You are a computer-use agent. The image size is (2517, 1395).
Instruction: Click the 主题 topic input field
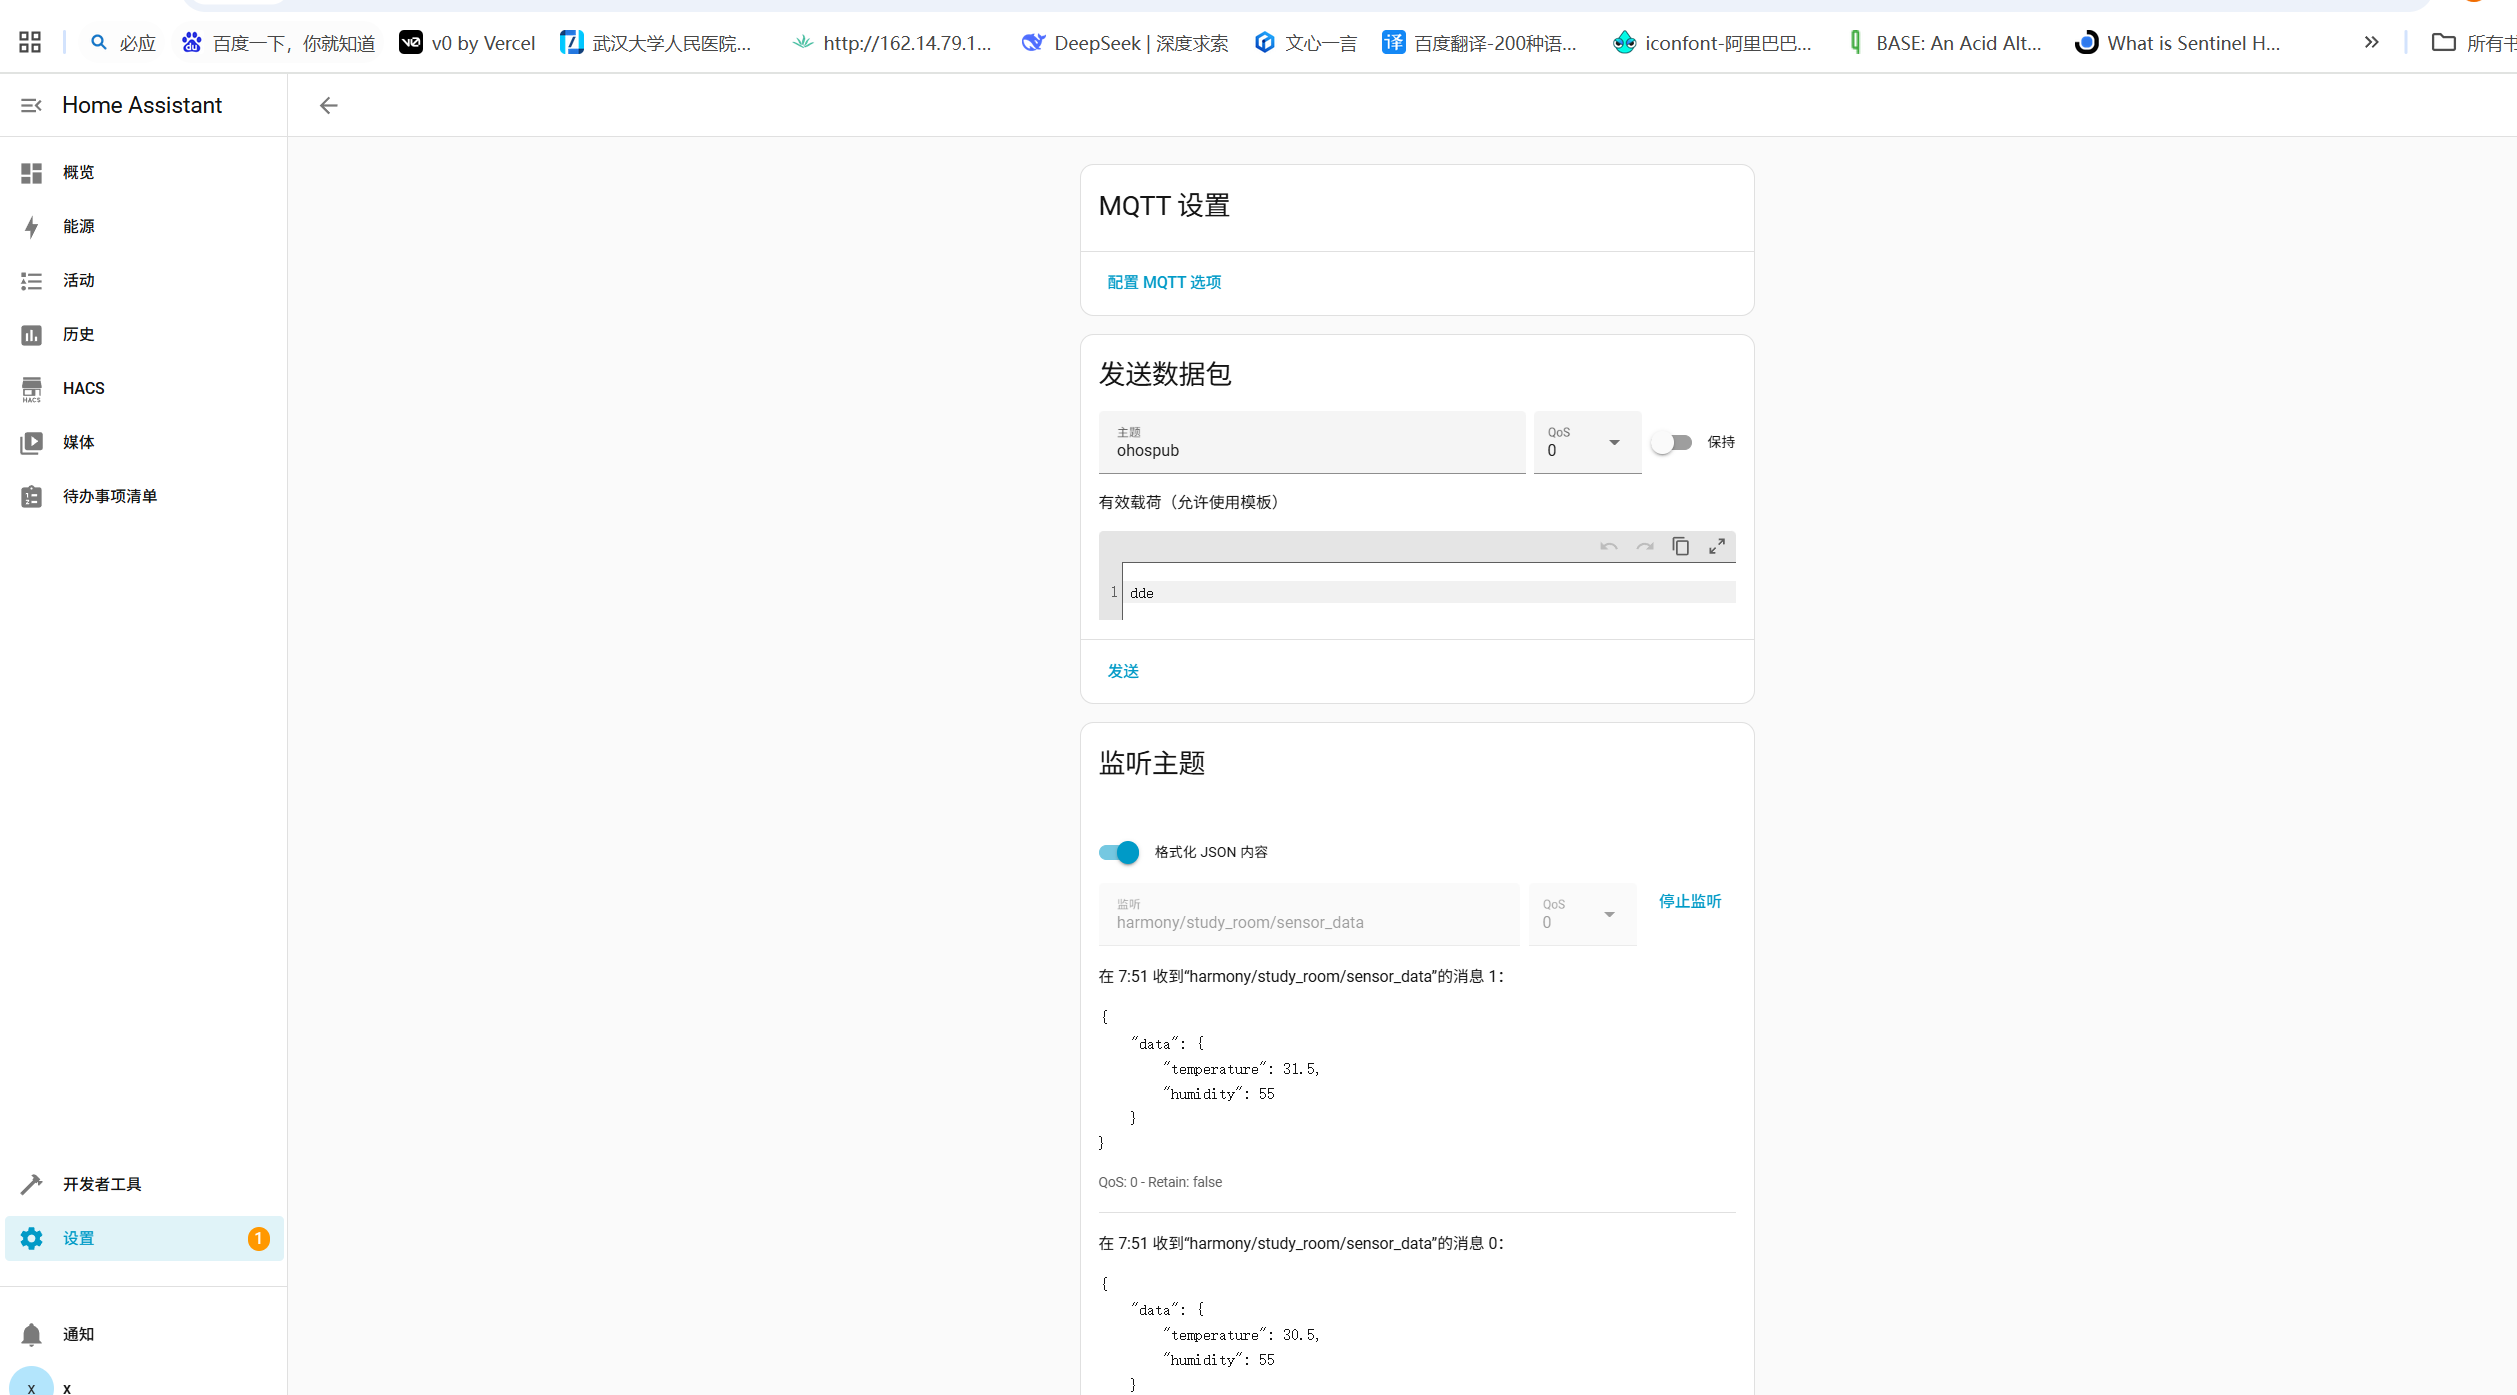[x=1311, y=443]
